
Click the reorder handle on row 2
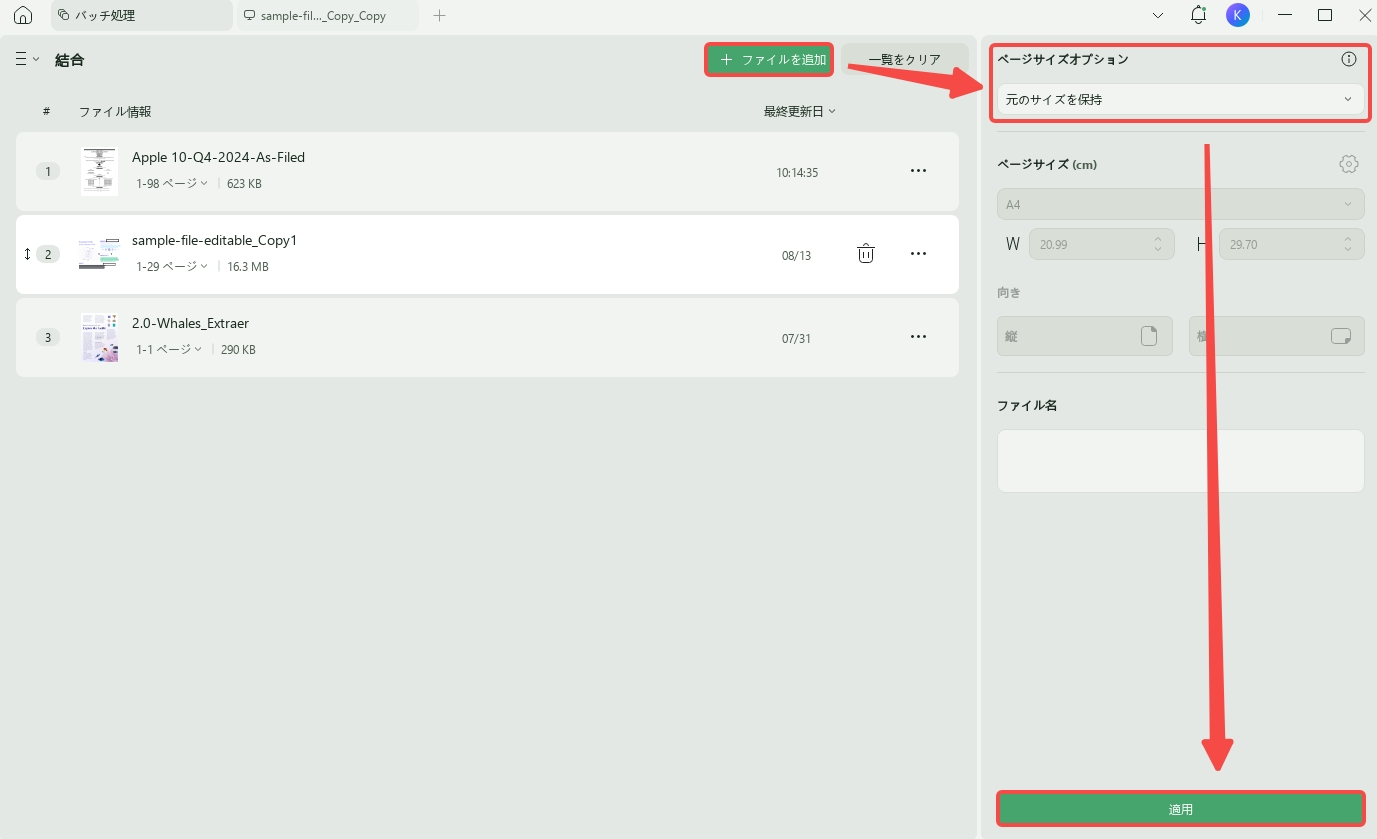click(27, 254)
